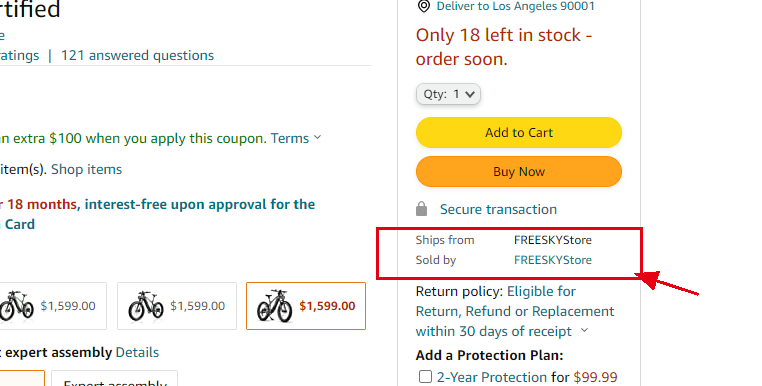Open the Sold by FREESKYStore link
Image resolution: width=762 pixels, height=386 pixels.
553,260
